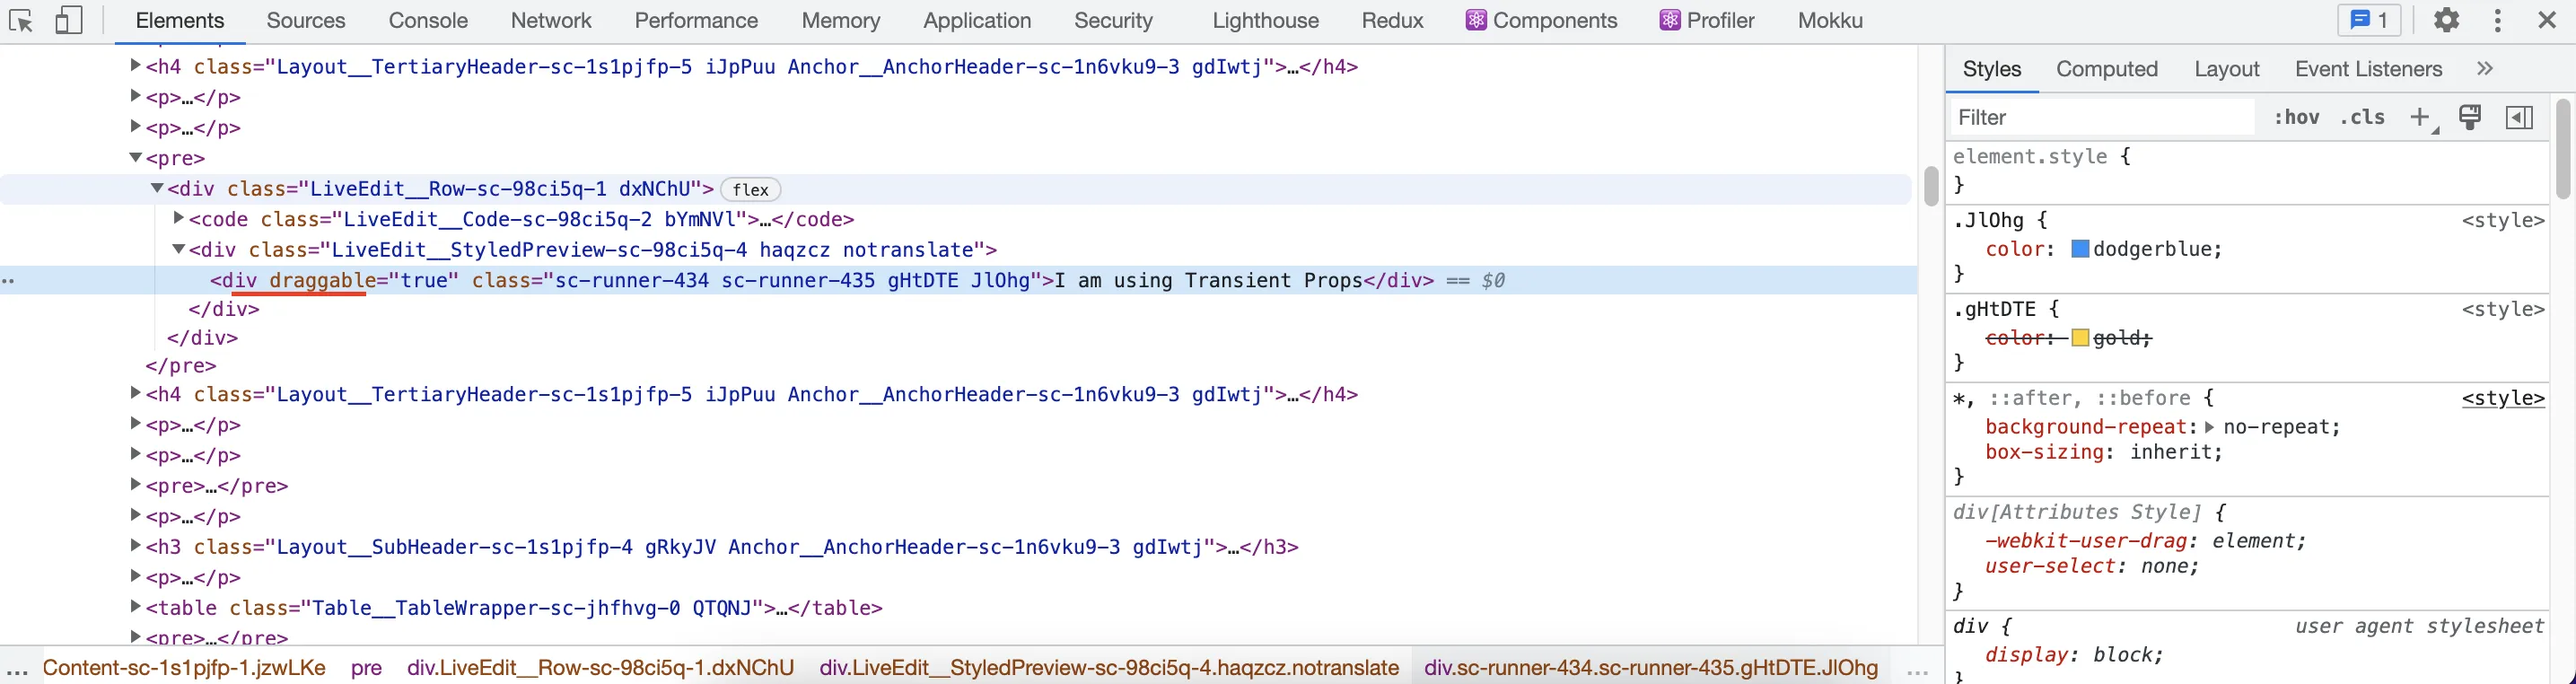Switch to the Console tab
2576x684 pixels.
point(428,21)
